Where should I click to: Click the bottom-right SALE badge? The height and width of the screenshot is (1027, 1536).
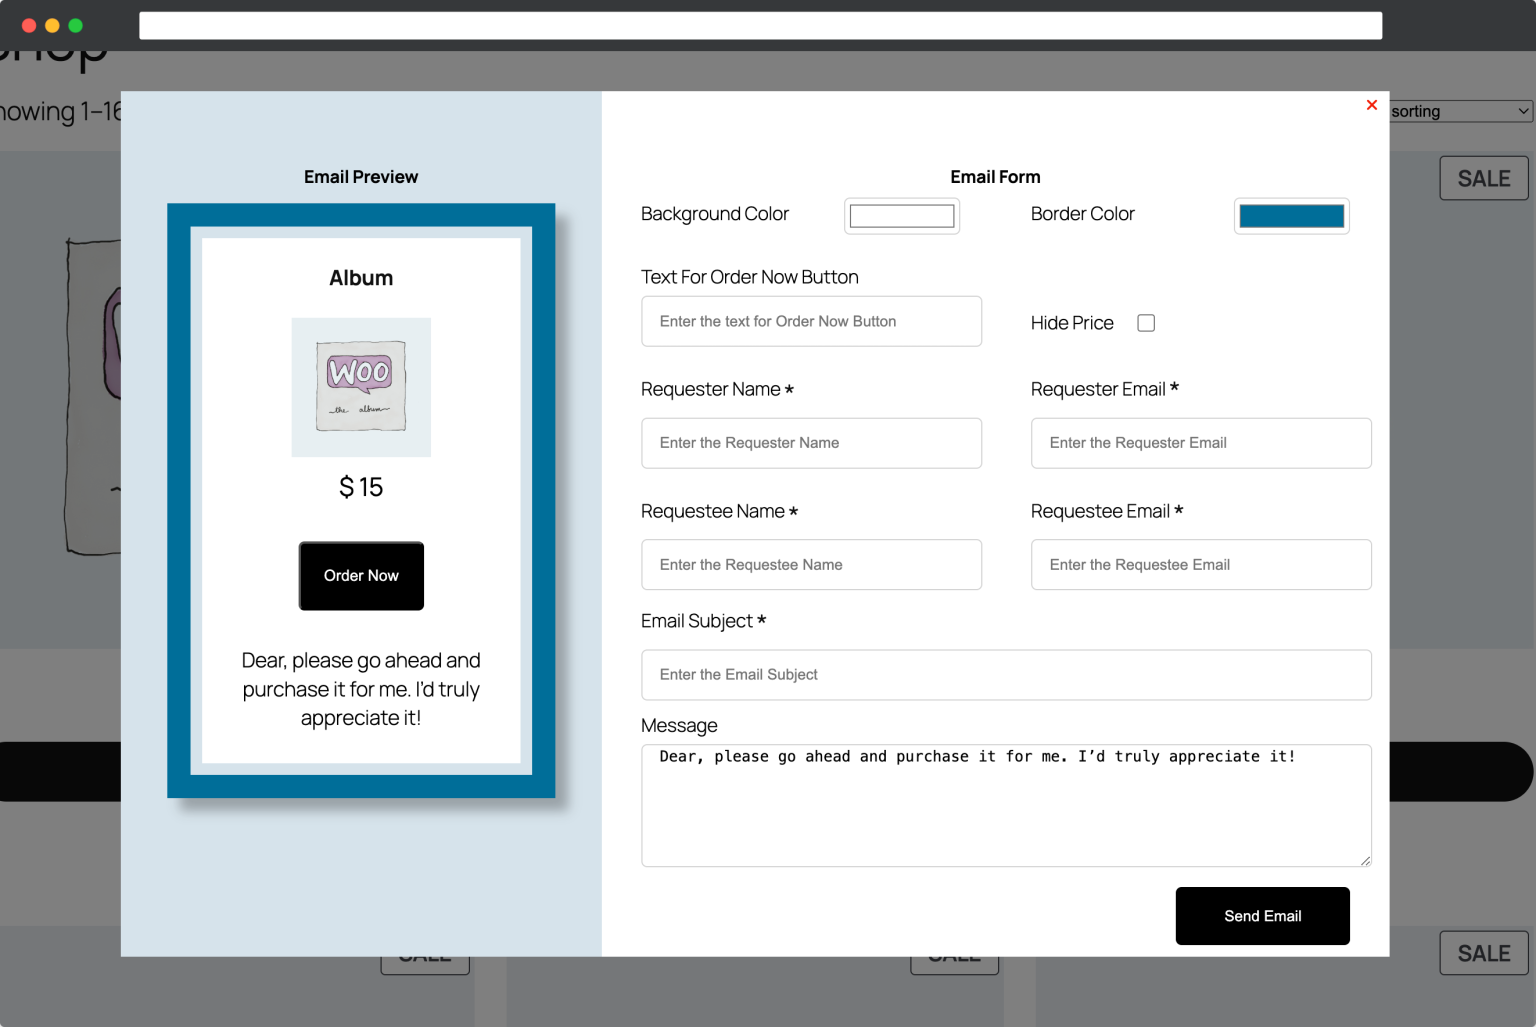coord(1483,952)
